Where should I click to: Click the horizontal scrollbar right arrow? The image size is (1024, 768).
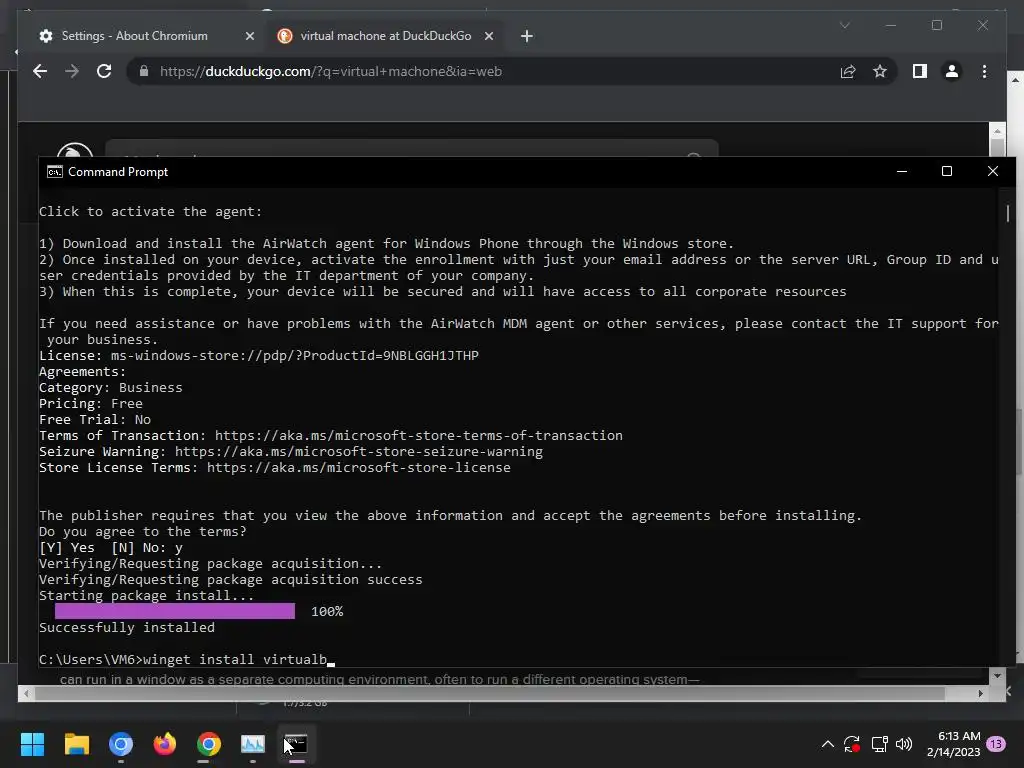pos(980,694)
